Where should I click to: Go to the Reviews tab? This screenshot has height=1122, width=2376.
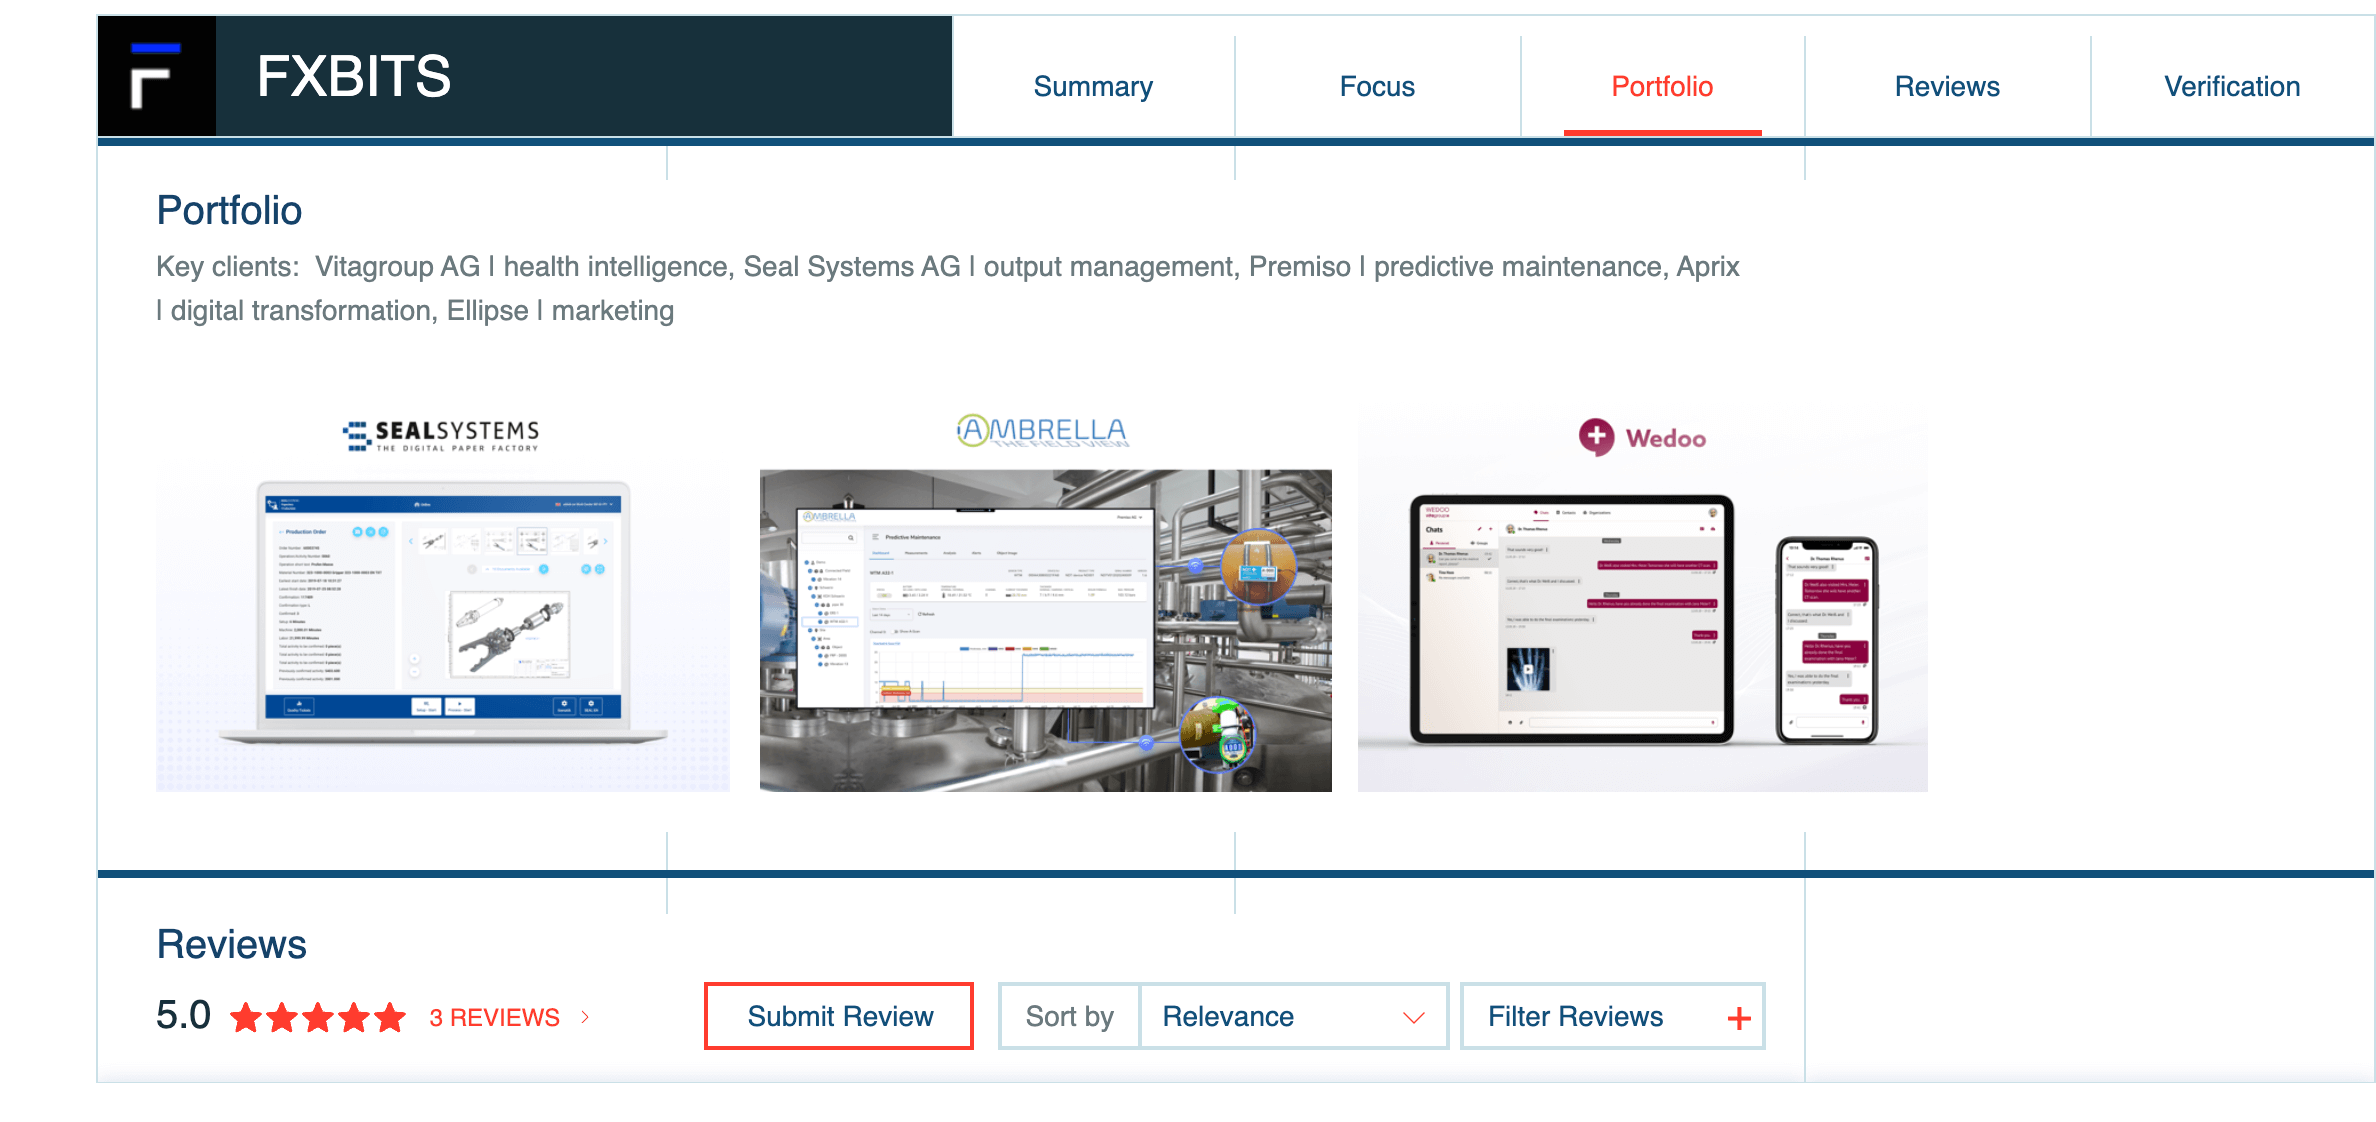click(1947, 87)
